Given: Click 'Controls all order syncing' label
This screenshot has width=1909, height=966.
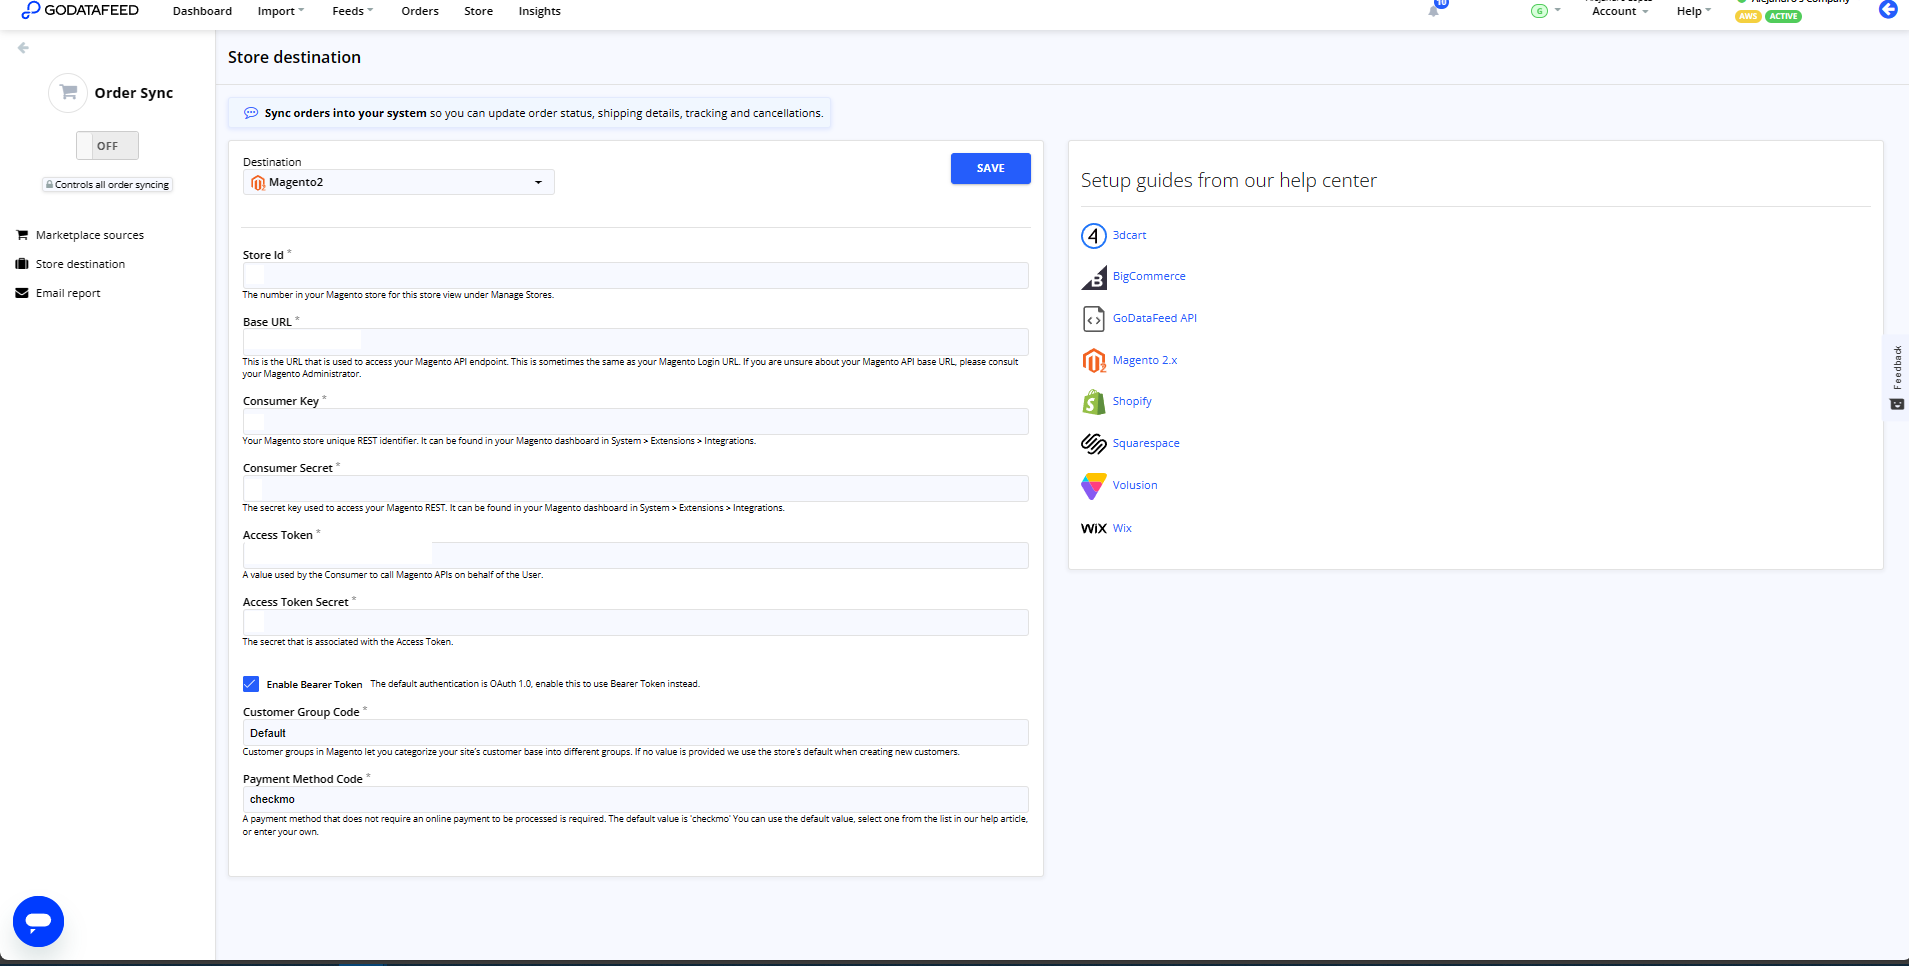Looking at the screenshot, I should coord(107,185).
